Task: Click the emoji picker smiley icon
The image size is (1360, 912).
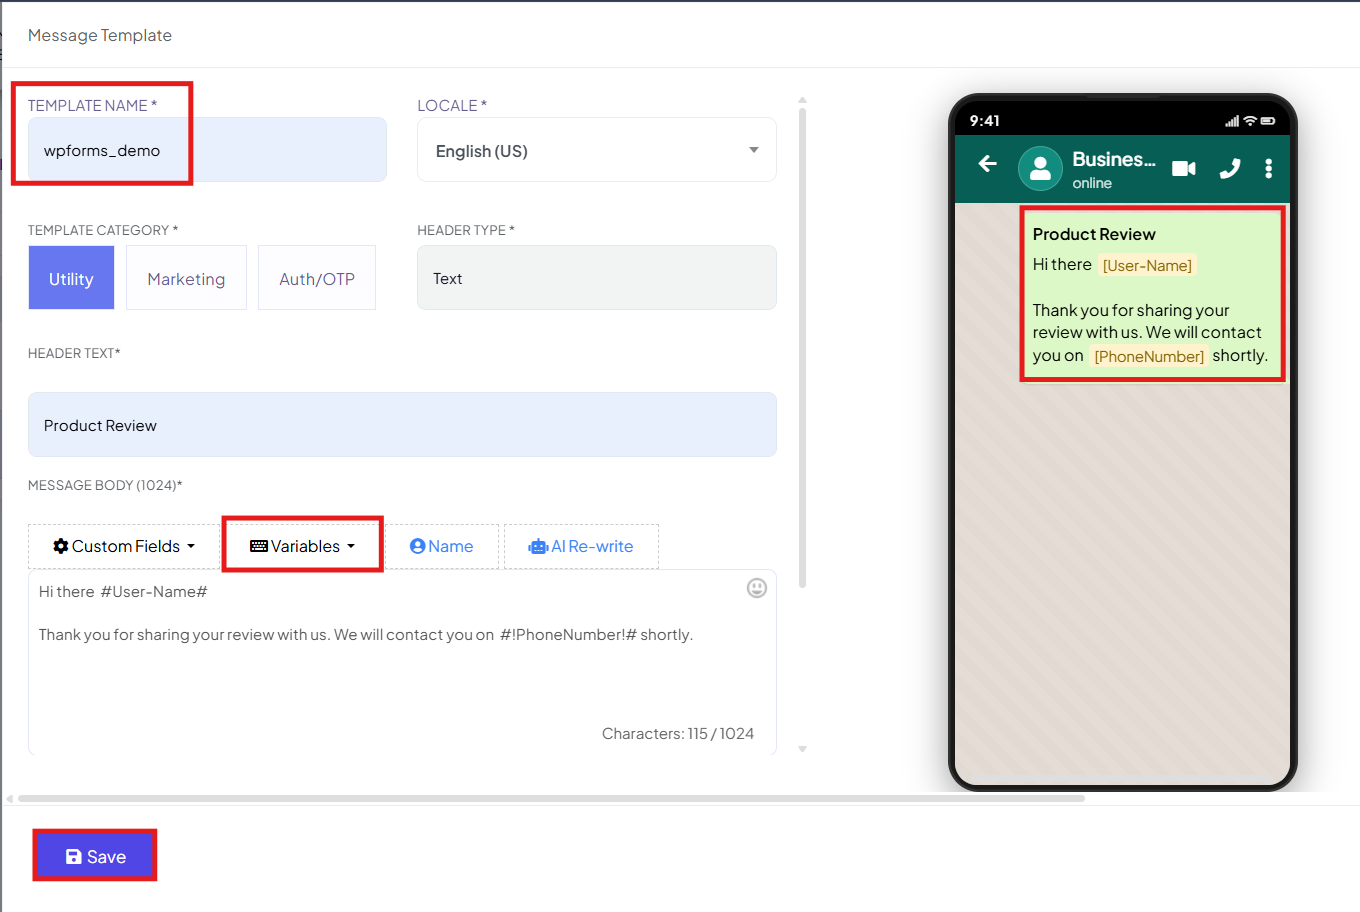Action: tap(757, 588)
